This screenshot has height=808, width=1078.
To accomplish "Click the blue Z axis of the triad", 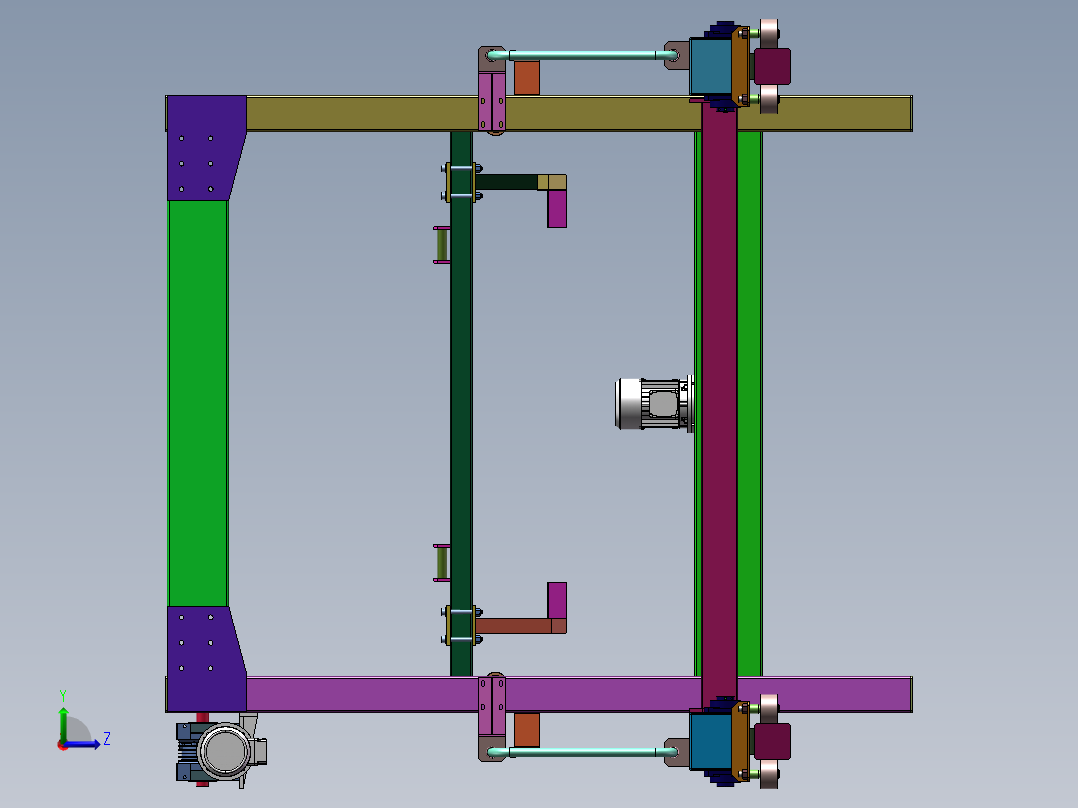I will pyautogui.click(x=84, y=744).
